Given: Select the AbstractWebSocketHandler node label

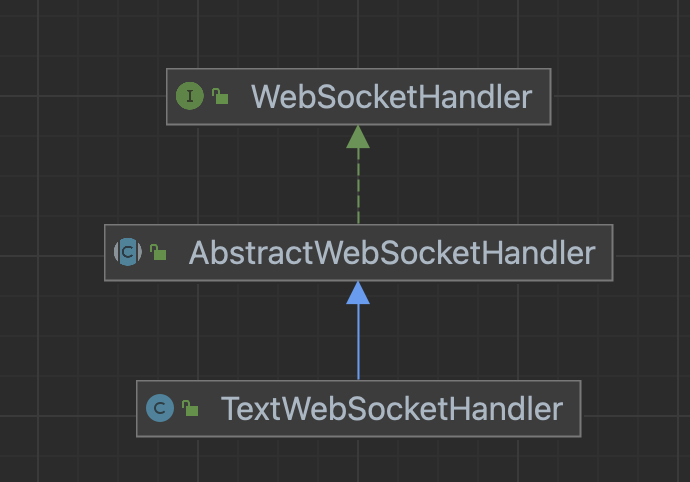Looking at the screenshot, I should [x=392, y=253].
